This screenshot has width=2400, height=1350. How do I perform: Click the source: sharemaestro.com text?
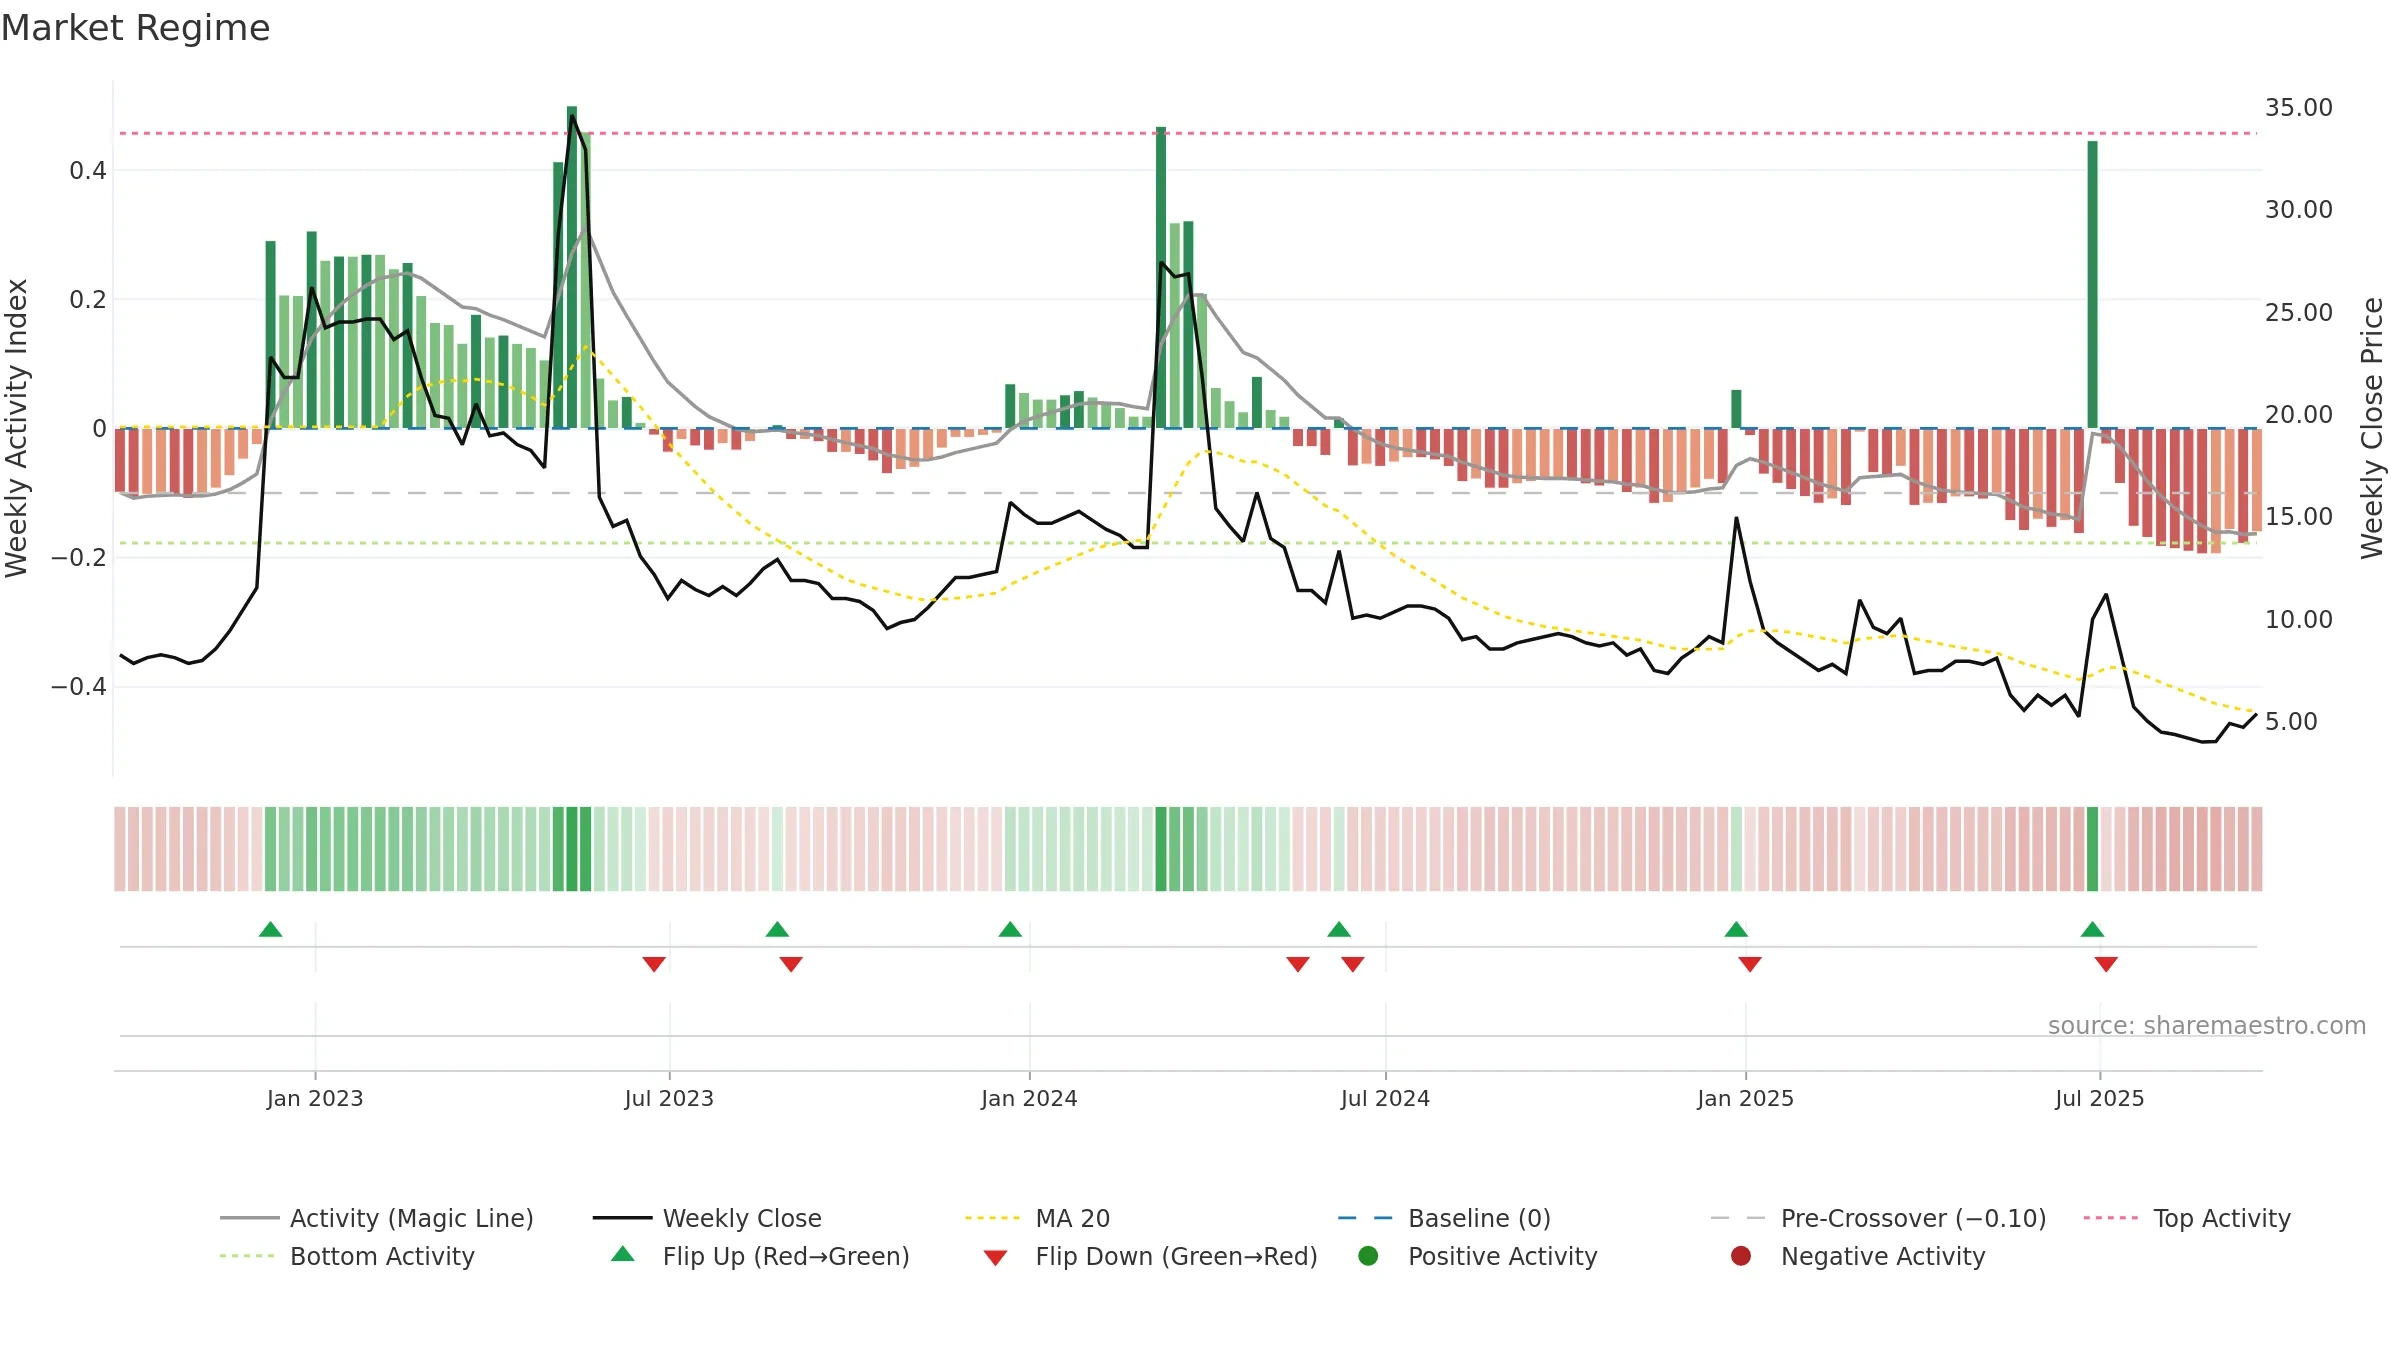2207,1026
